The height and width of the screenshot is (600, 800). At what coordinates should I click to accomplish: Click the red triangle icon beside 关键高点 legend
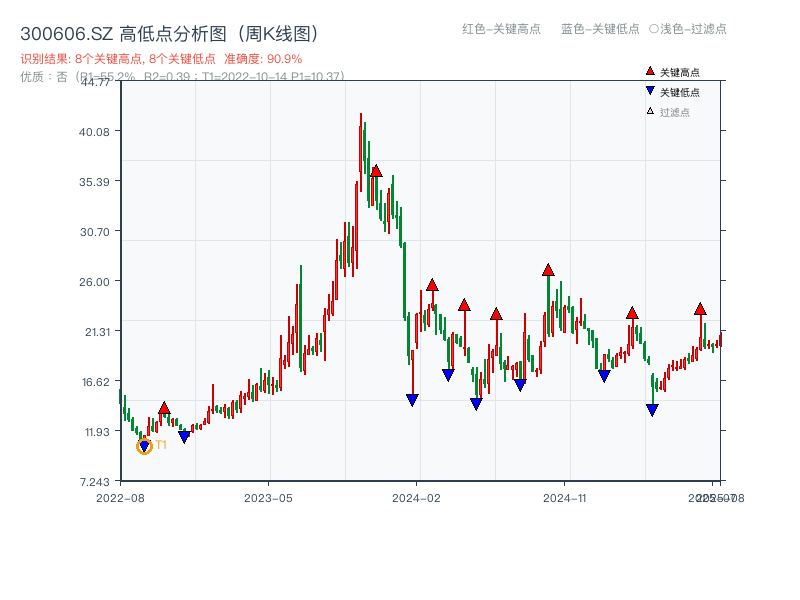point(650,71)
